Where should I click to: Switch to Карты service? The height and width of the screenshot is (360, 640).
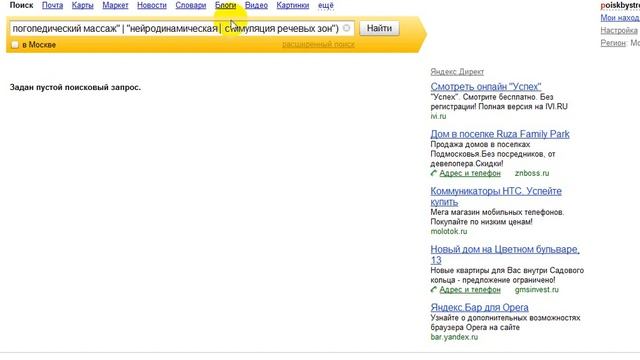pos(82,5)
